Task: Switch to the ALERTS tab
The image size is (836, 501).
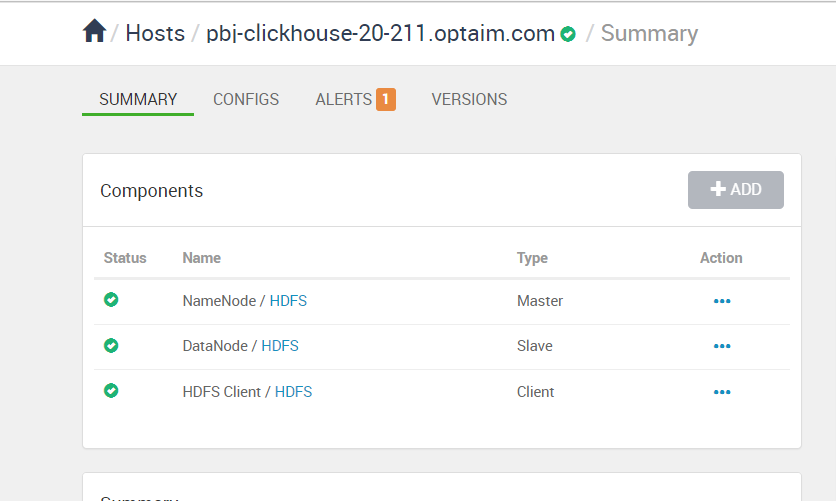Action: 343,99
